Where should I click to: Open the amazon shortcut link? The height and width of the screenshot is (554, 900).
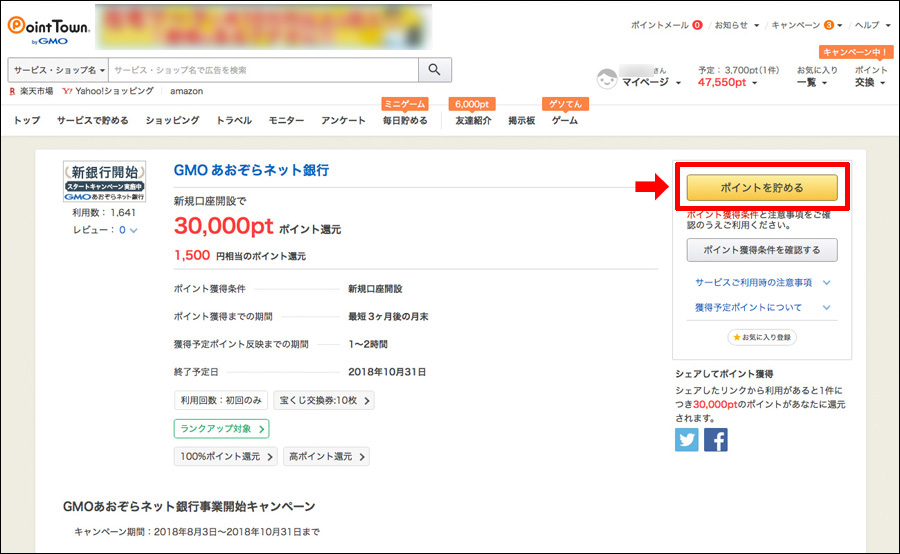[x=187, y=91]
